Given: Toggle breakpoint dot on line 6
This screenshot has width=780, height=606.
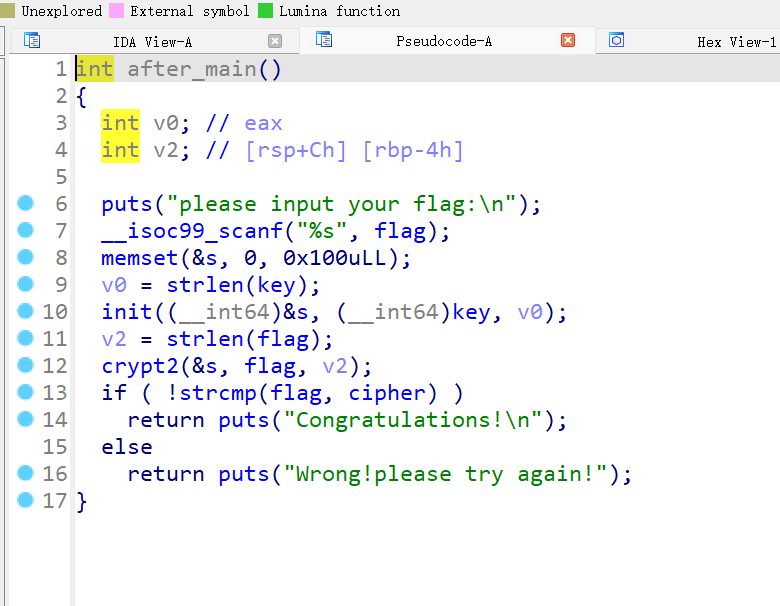Looking at the screenshot, I should [25, 203].
